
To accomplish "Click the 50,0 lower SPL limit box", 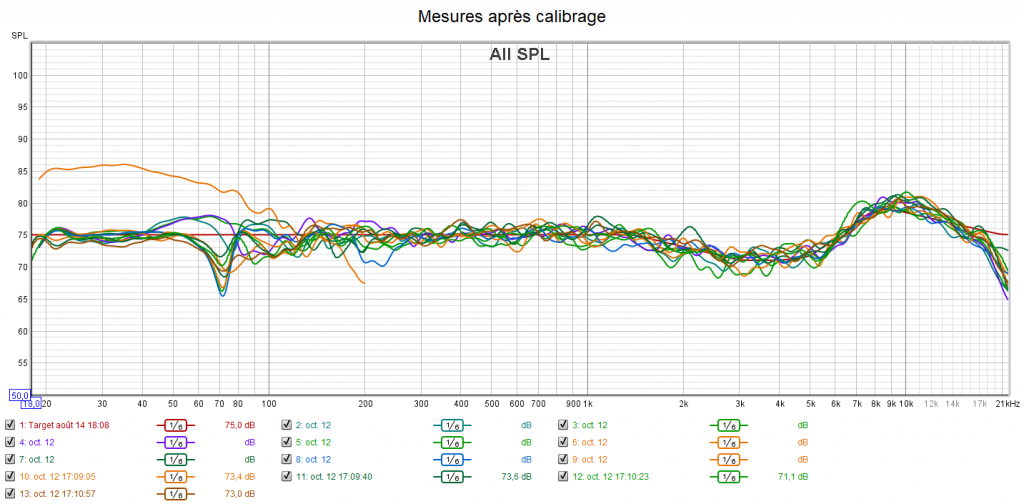I will tap(18, 394).
